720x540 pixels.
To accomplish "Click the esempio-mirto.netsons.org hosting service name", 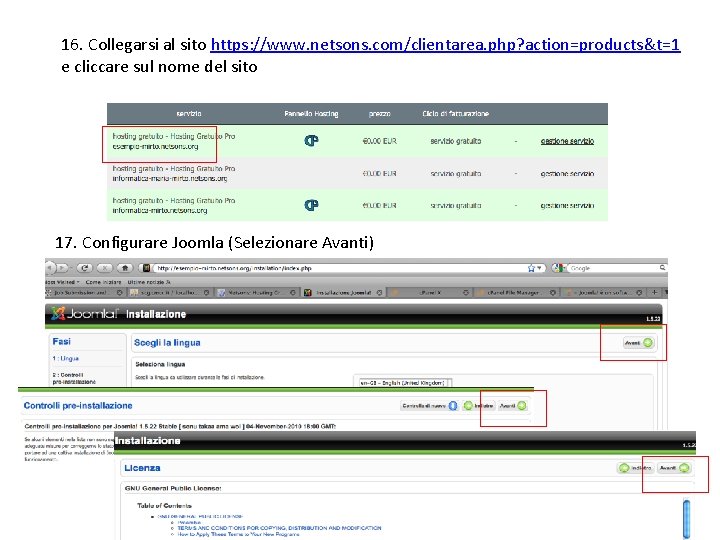I will coord(155,146).
